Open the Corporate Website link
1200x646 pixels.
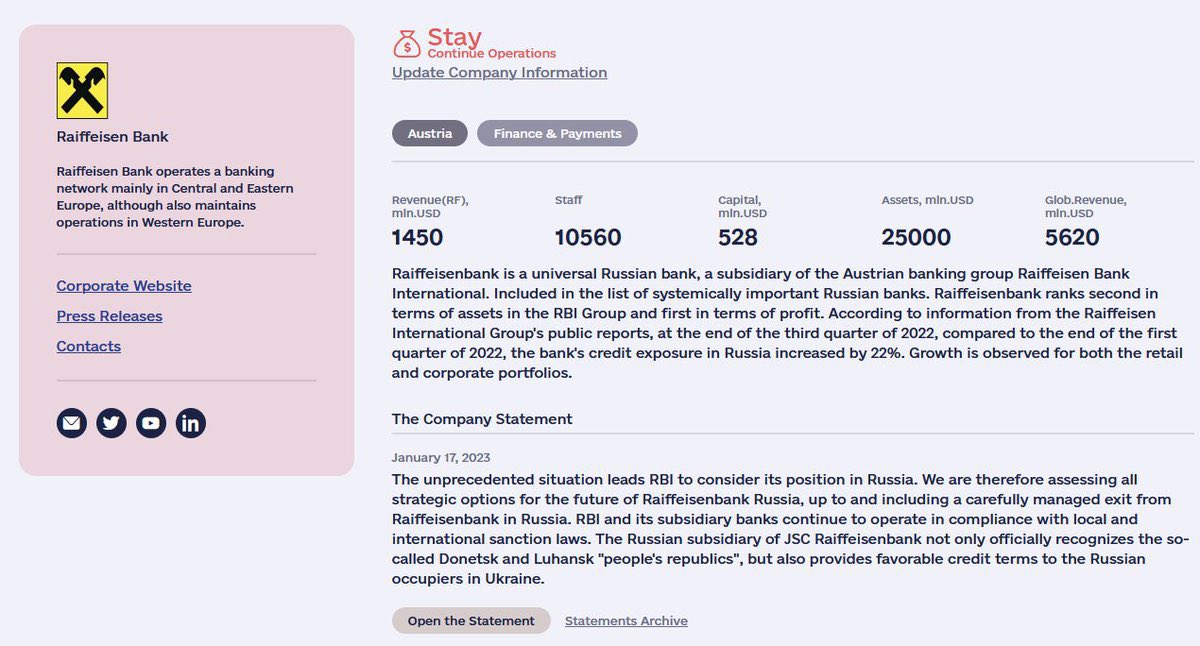124,286
